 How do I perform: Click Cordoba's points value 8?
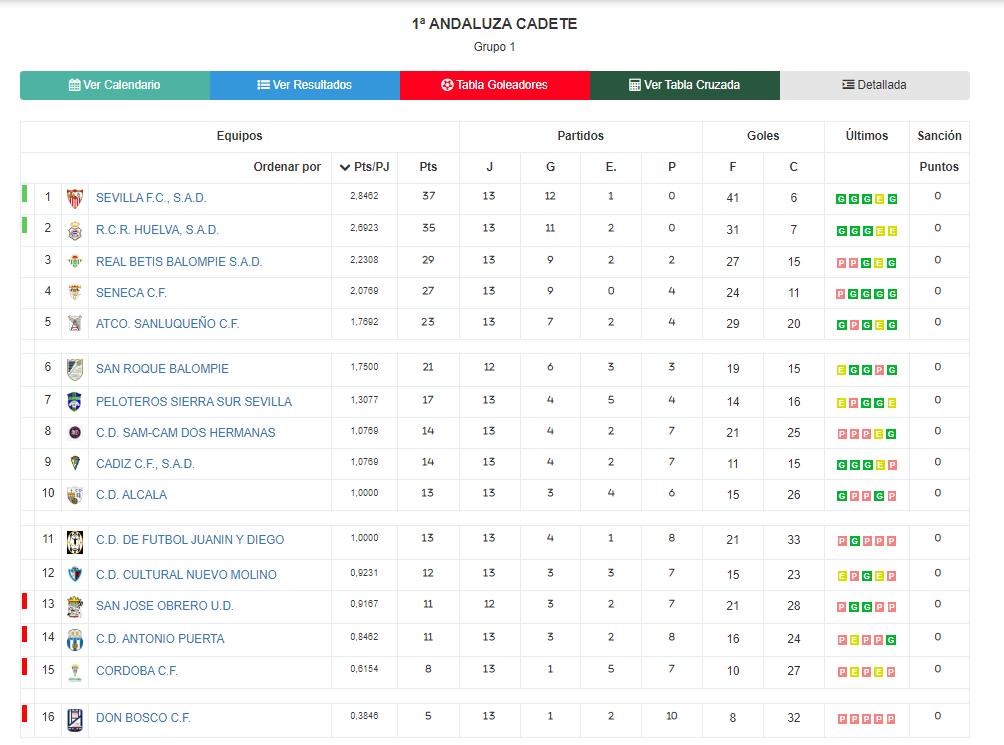click(428, 669)
